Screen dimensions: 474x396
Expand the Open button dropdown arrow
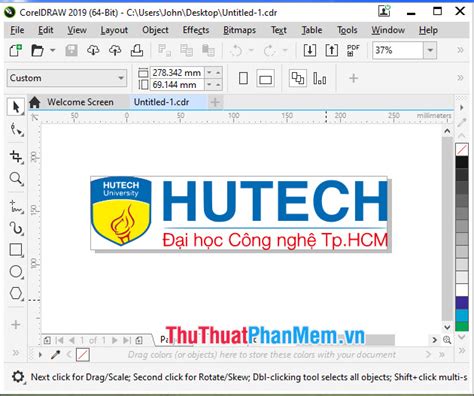(x=53, y=51)
